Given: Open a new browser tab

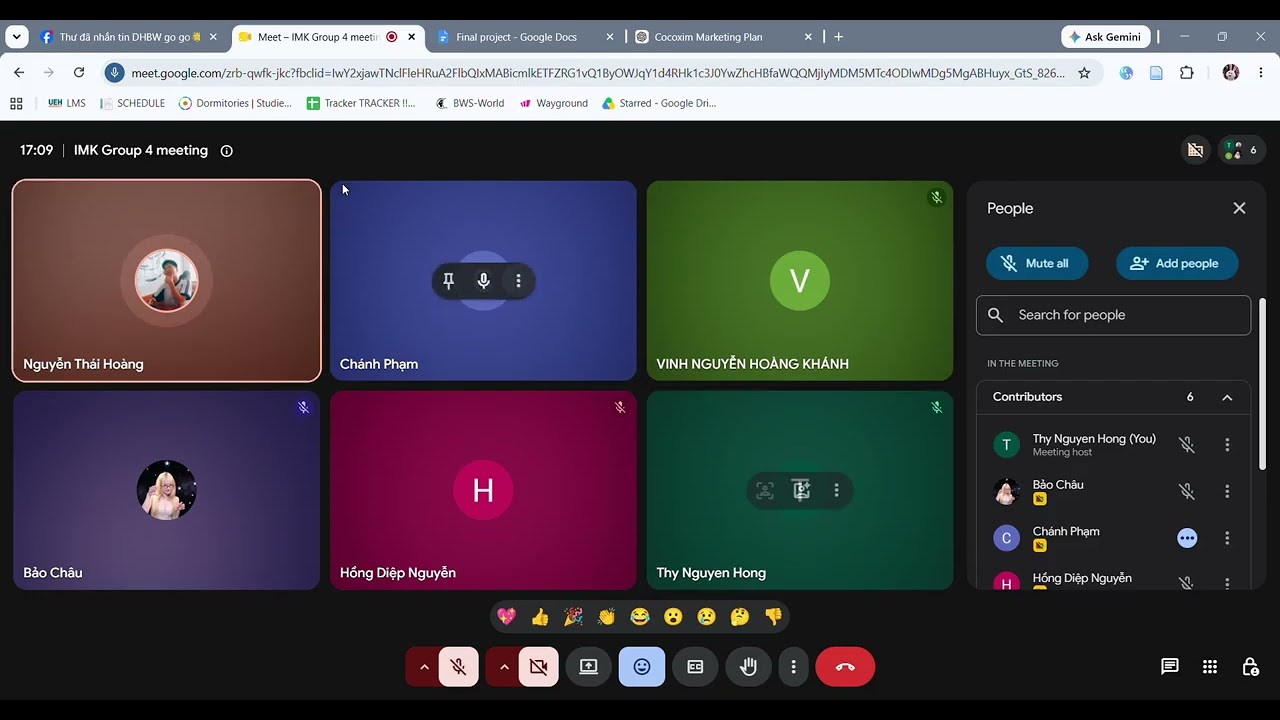Looking at the screenshot, I should pos(838,37).
